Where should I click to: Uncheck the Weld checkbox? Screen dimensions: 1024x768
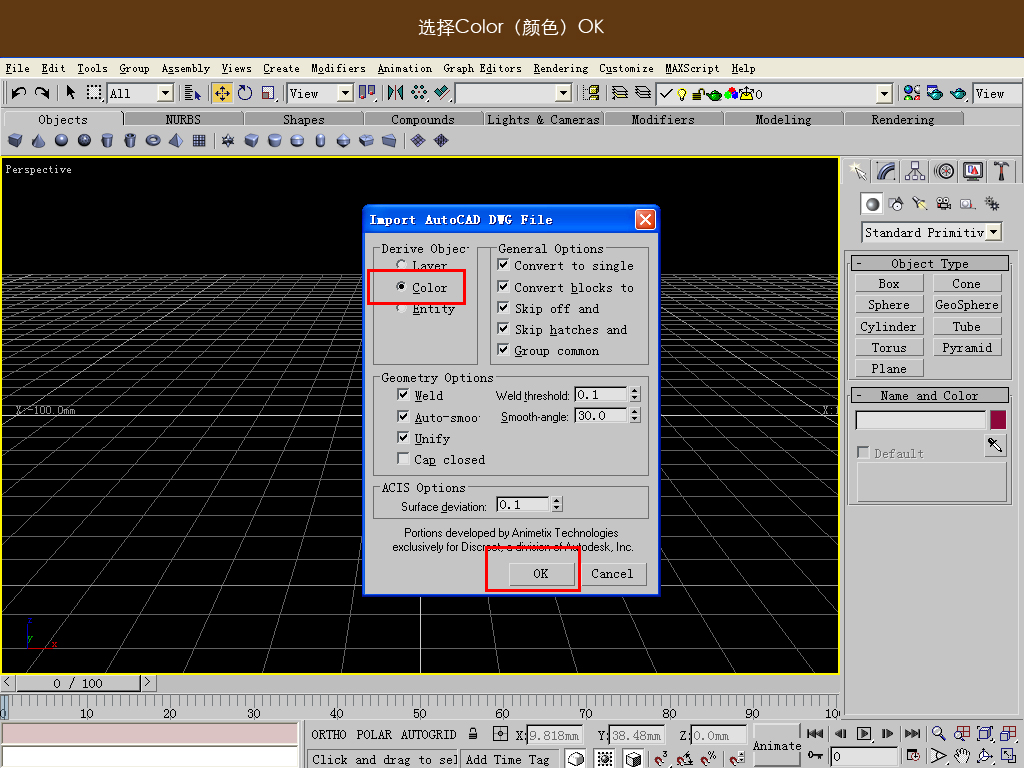click(403, 394)
